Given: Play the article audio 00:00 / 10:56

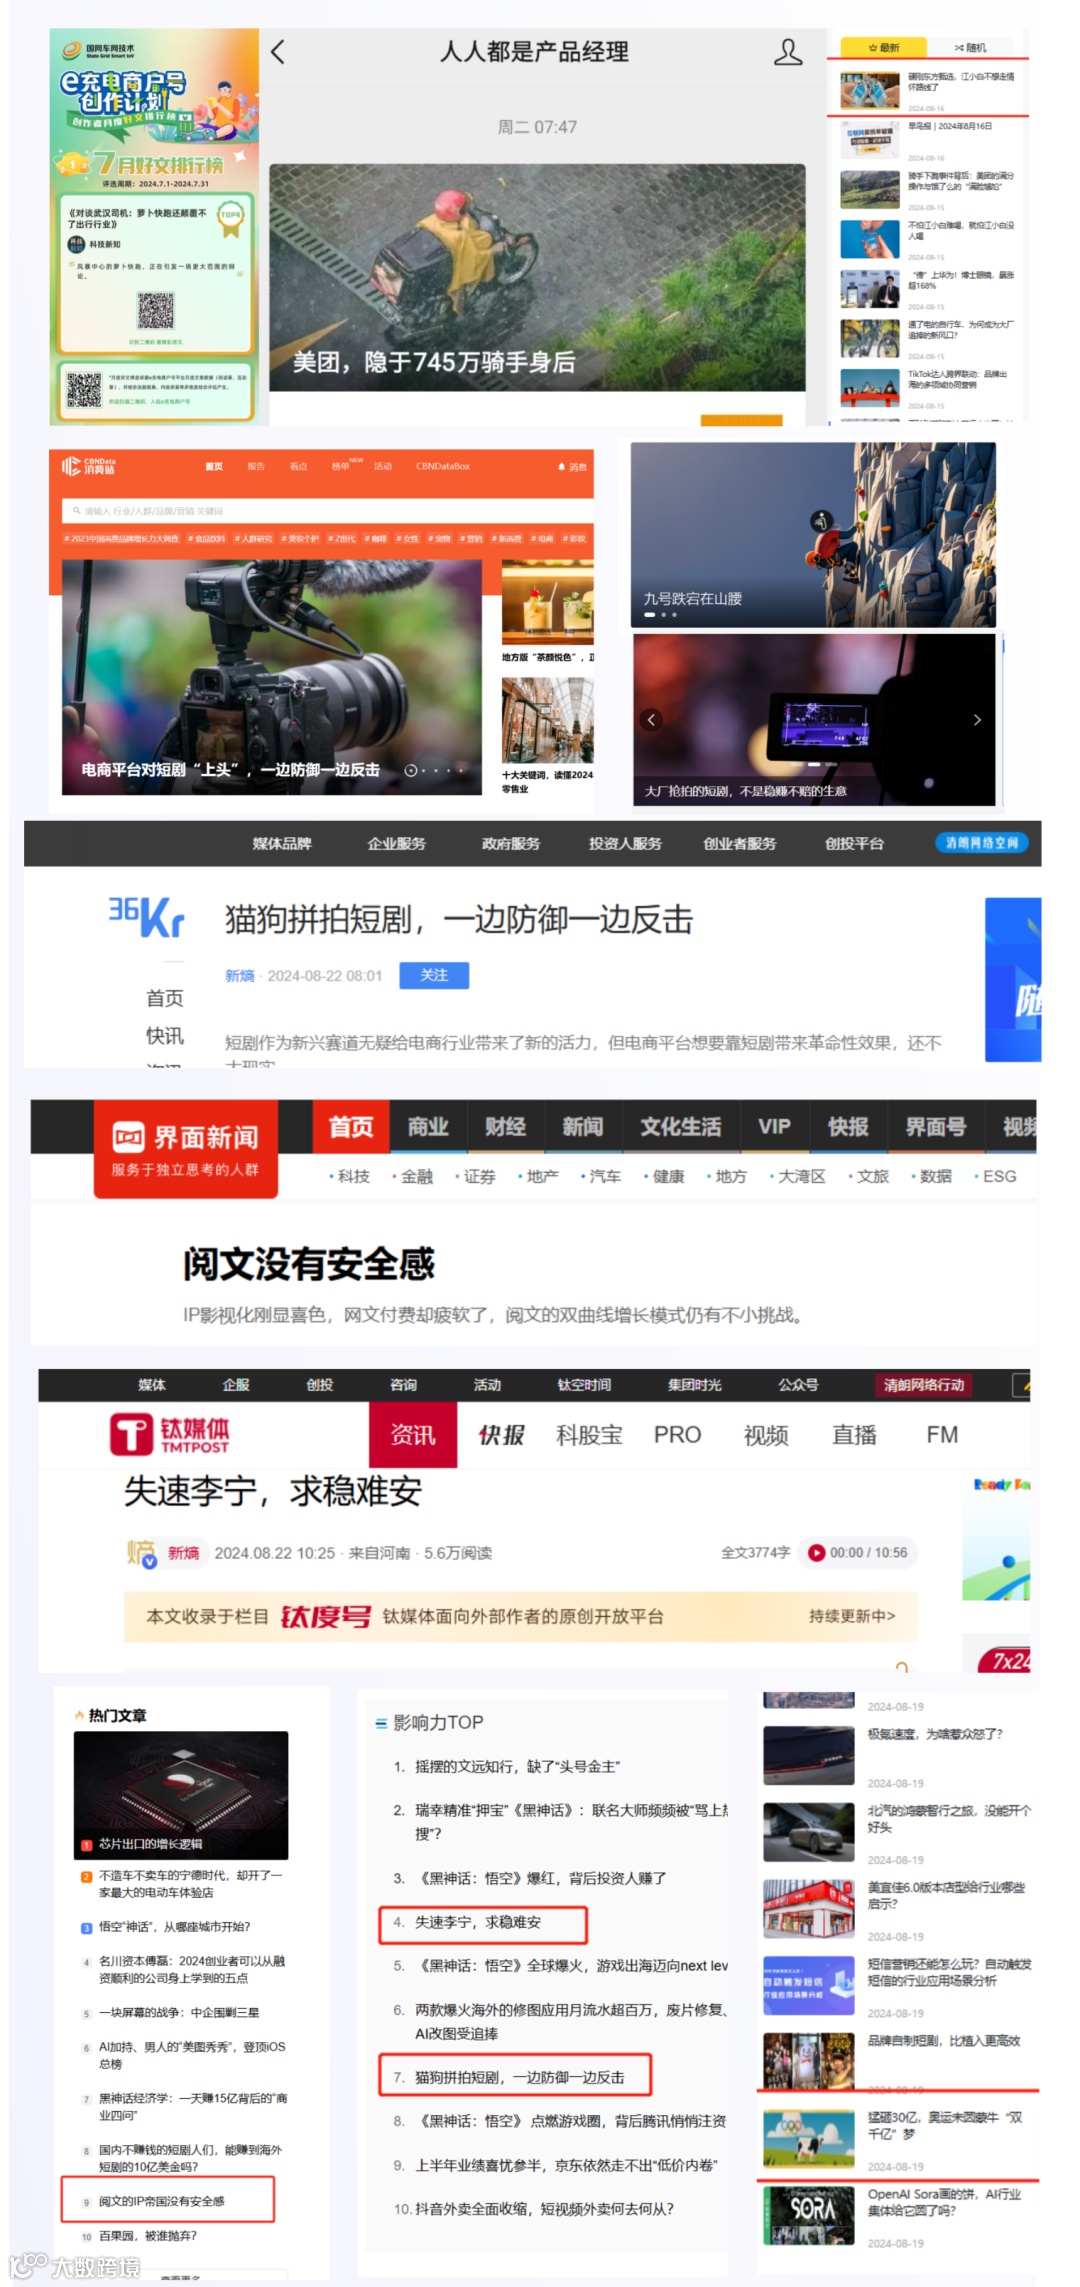Looking at the screenshot, I should [x=817, y=1553].
